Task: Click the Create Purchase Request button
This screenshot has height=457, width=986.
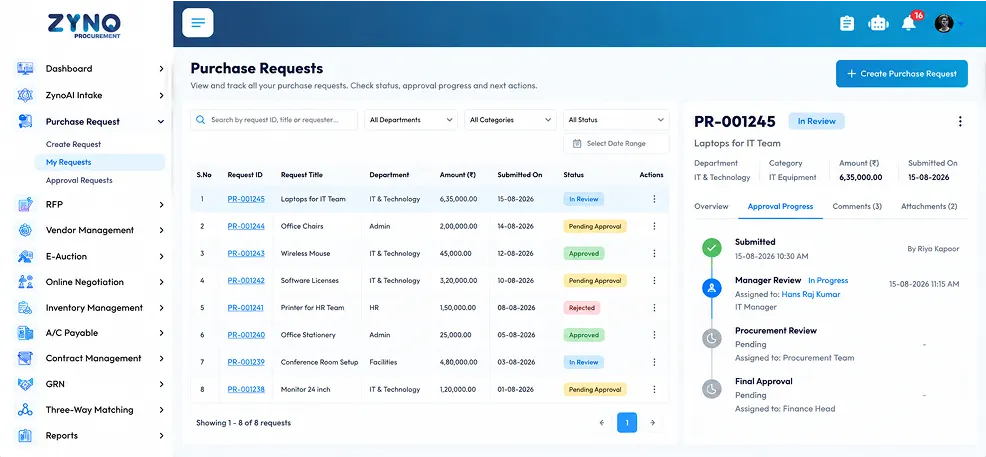Action: coord(901,74)
